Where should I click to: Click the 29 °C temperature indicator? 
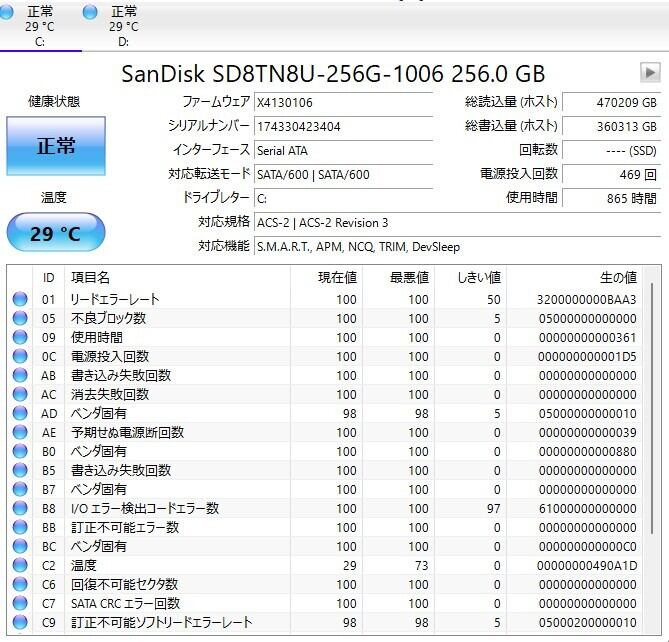[56, 234]
